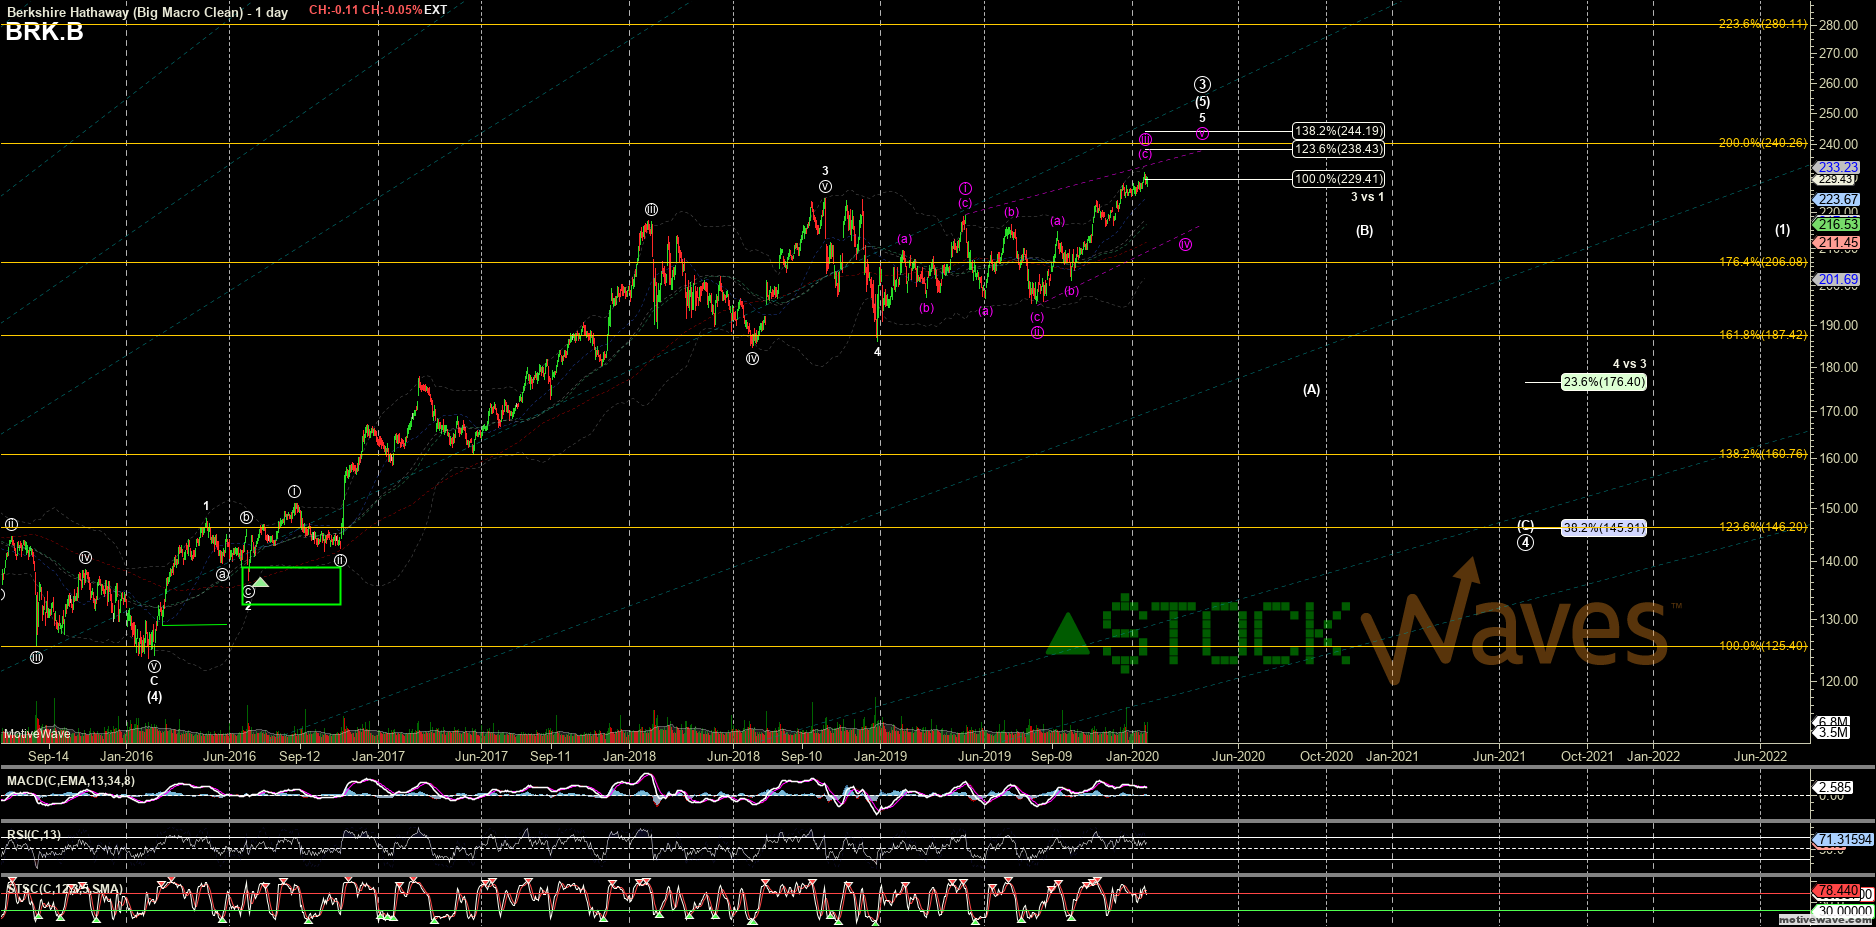This screenshot has width=1876, height=927.
Task: Click the green triangle marker in target box
Action: tap(260, 581)
